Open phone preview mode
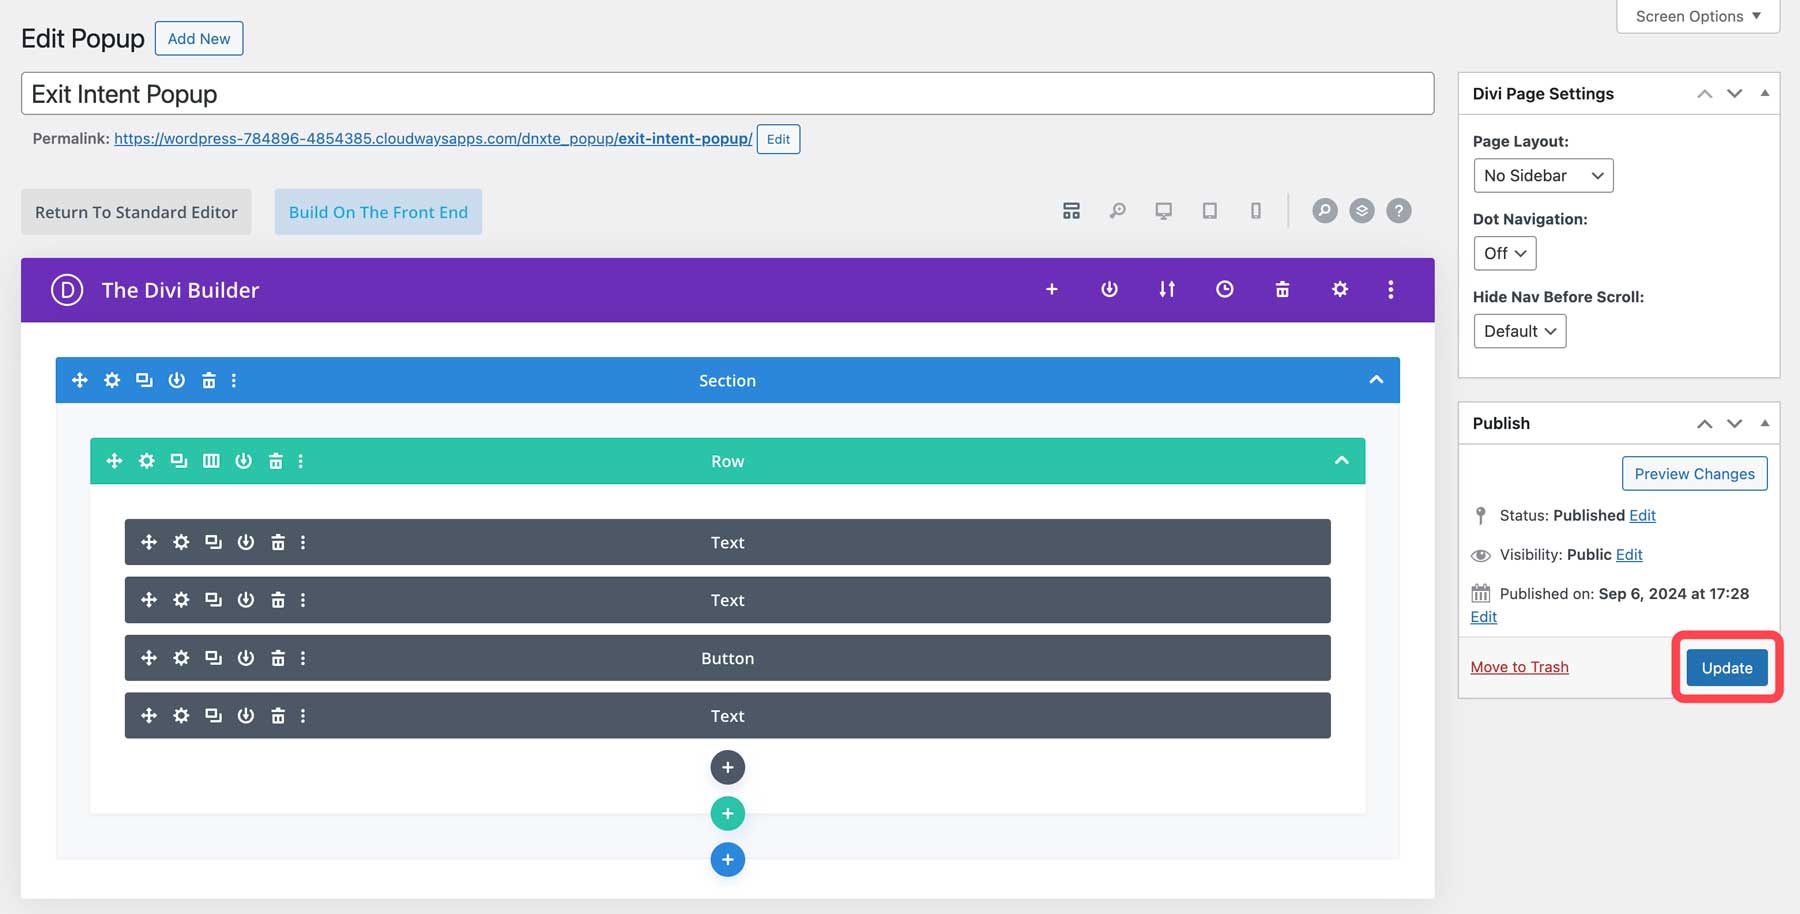1800x914 pixels. 1255,210
